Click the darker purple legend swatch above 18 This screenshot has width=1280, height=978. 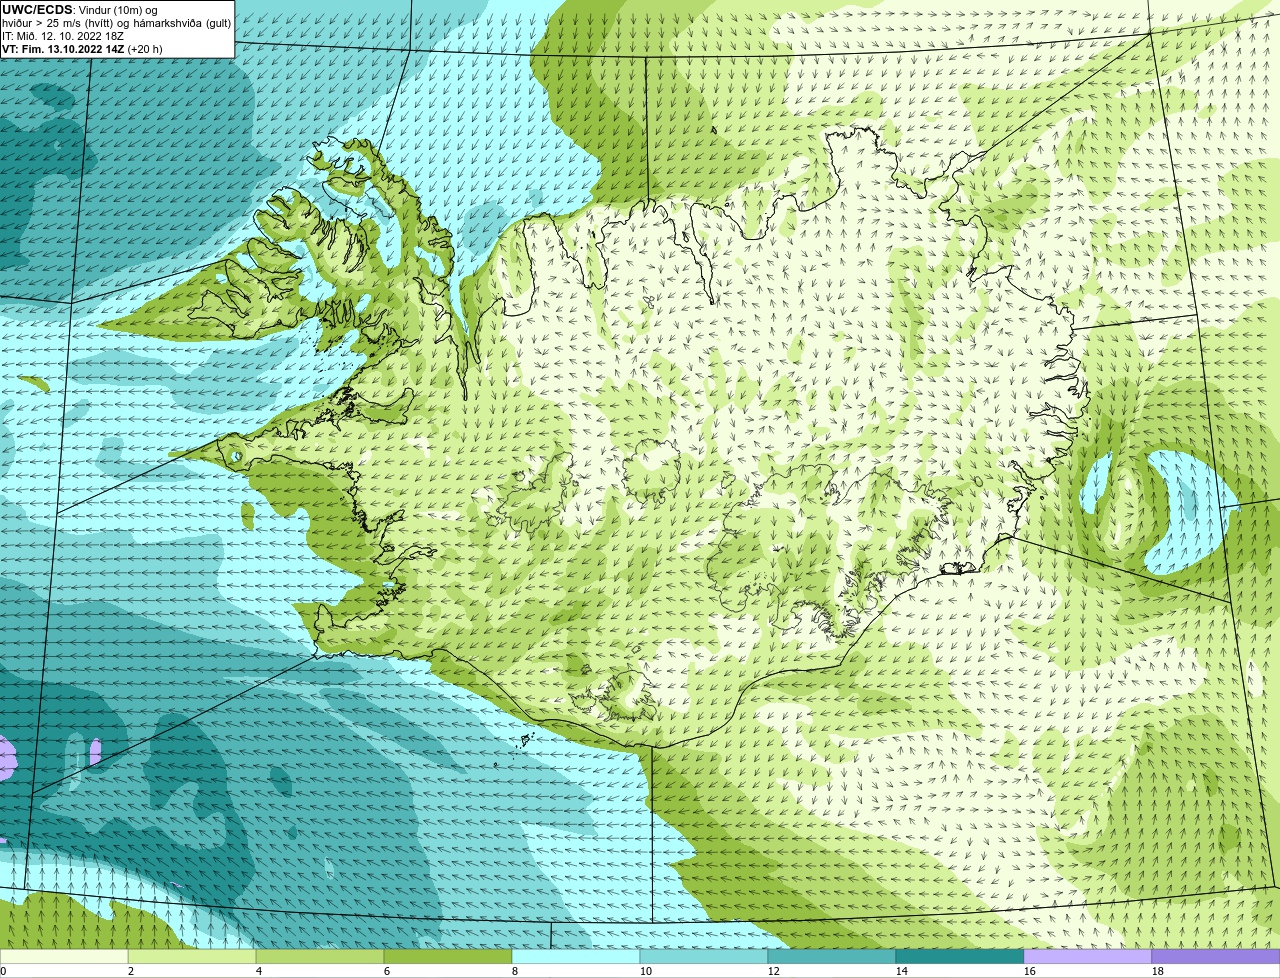click(1216, 957)
